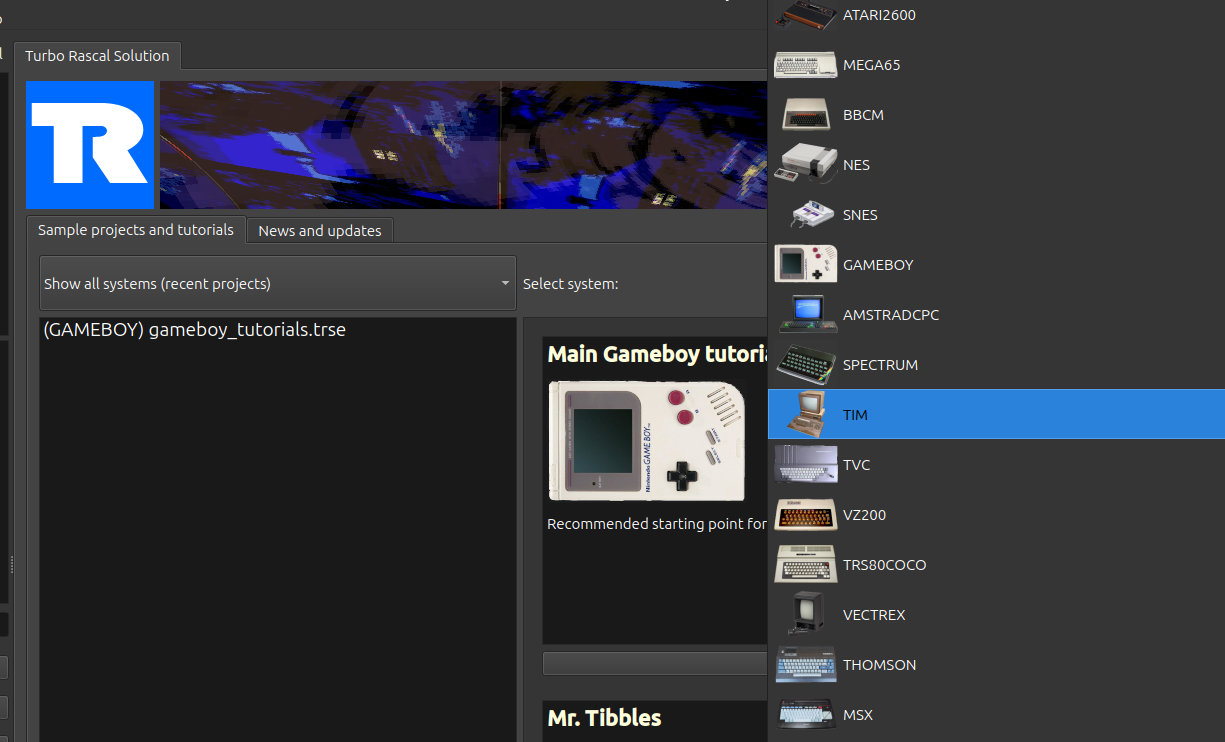
Task: Click the VECTREX console icon
Action: click(806, 614)
